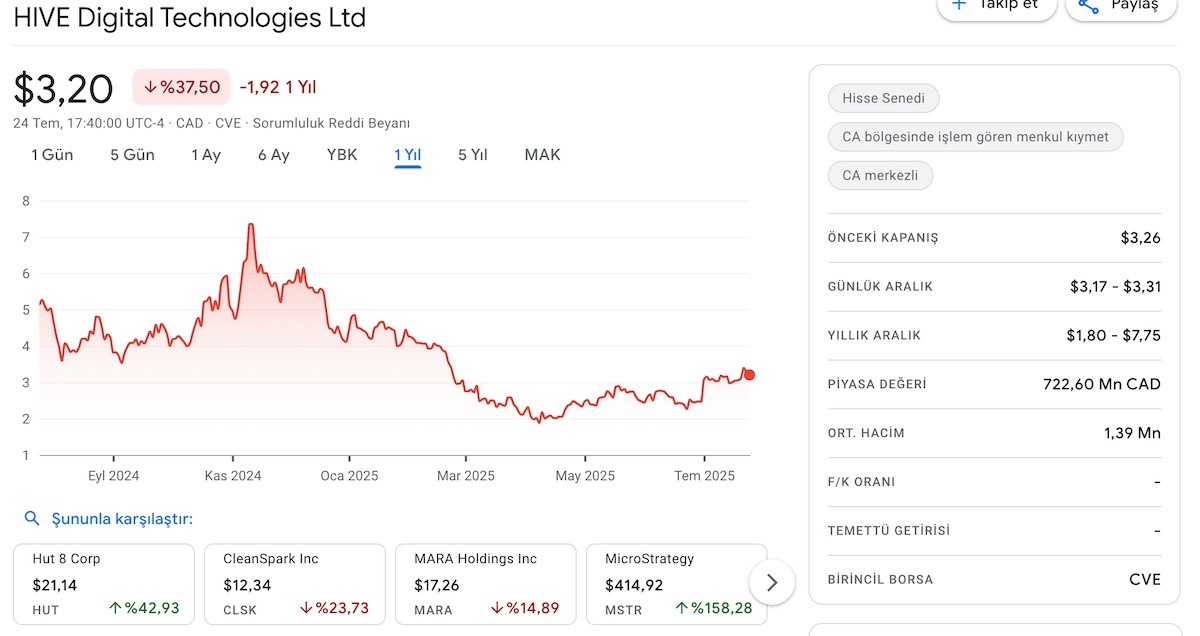Viewport: 1200px width, 636px height.
Task: Click the $1,80 - $7,75 yearly range value
Action: [1114, 336]
